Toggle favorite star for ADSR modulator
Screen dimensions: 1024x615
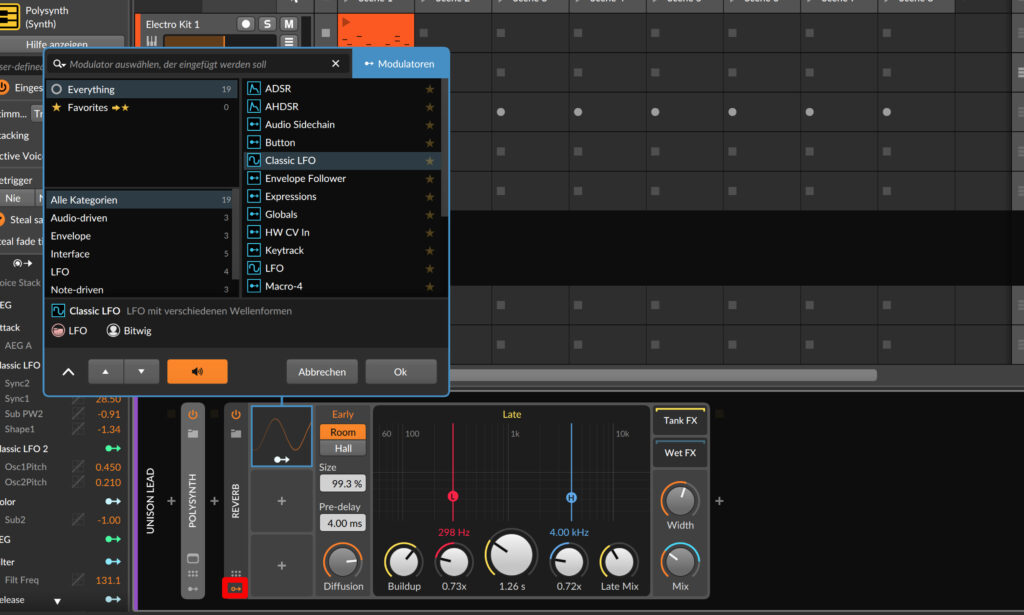coord(430,89)
